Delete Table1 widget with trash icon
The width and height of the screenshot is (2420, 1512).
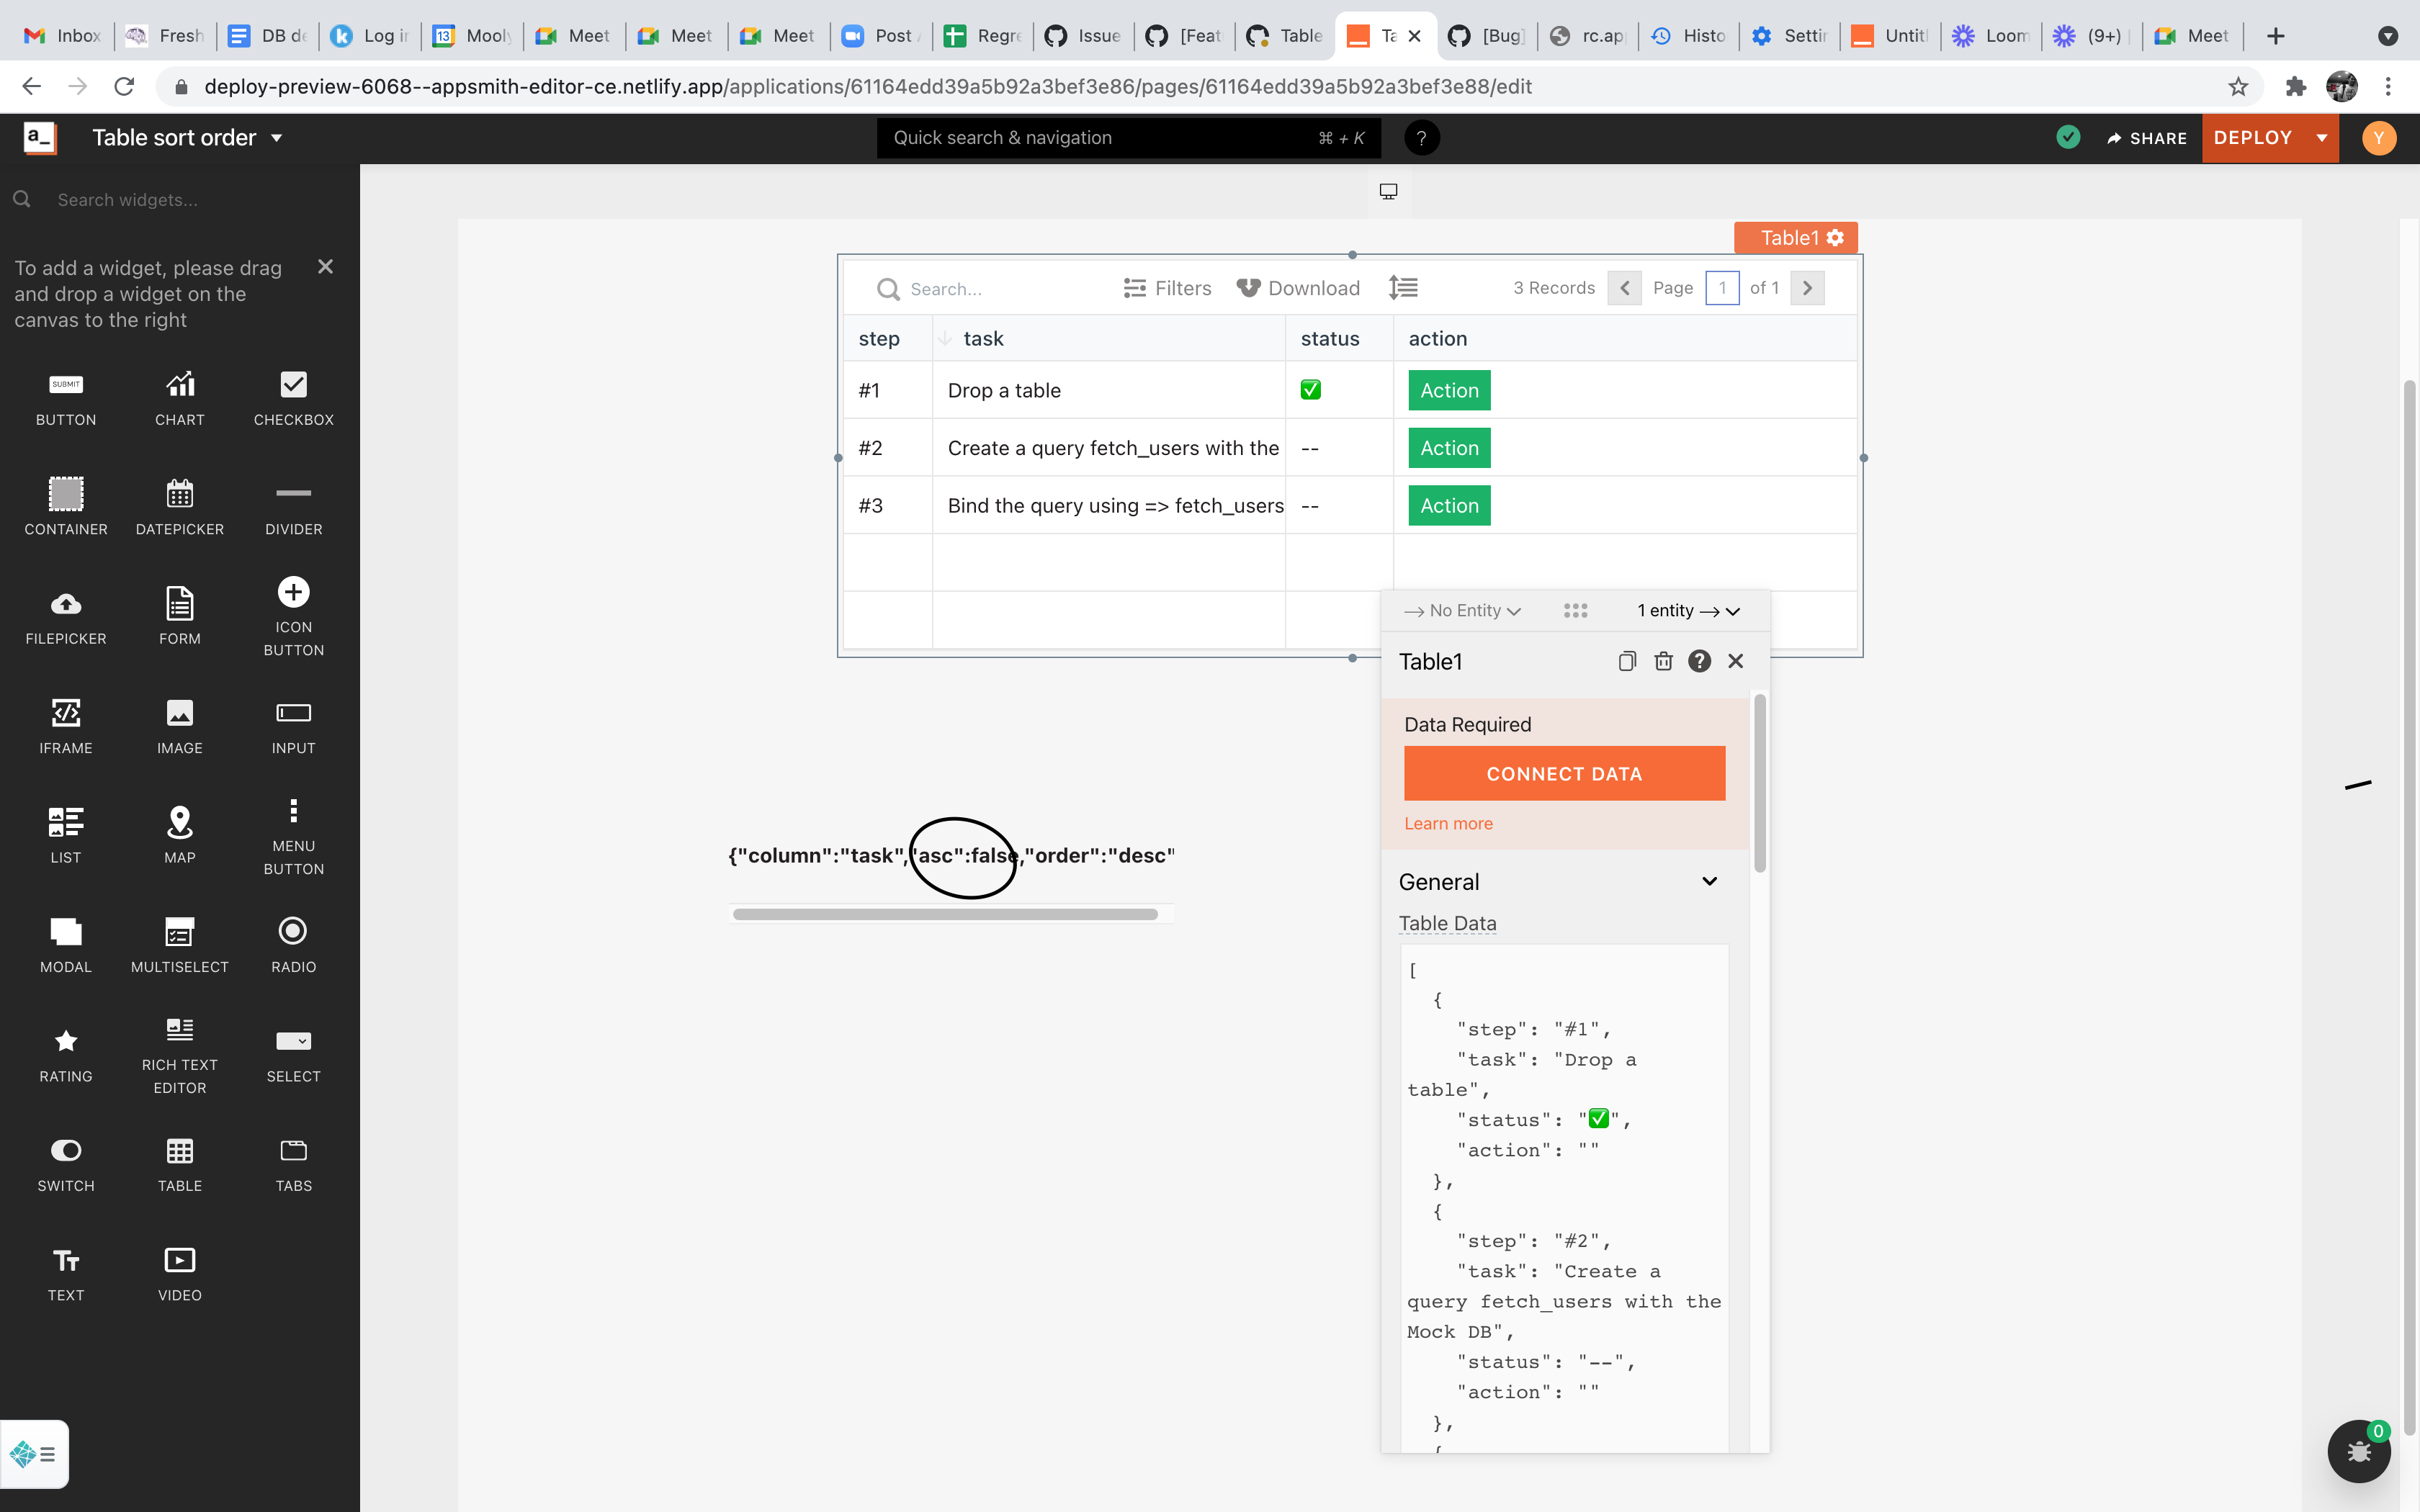pos(1663,661)
